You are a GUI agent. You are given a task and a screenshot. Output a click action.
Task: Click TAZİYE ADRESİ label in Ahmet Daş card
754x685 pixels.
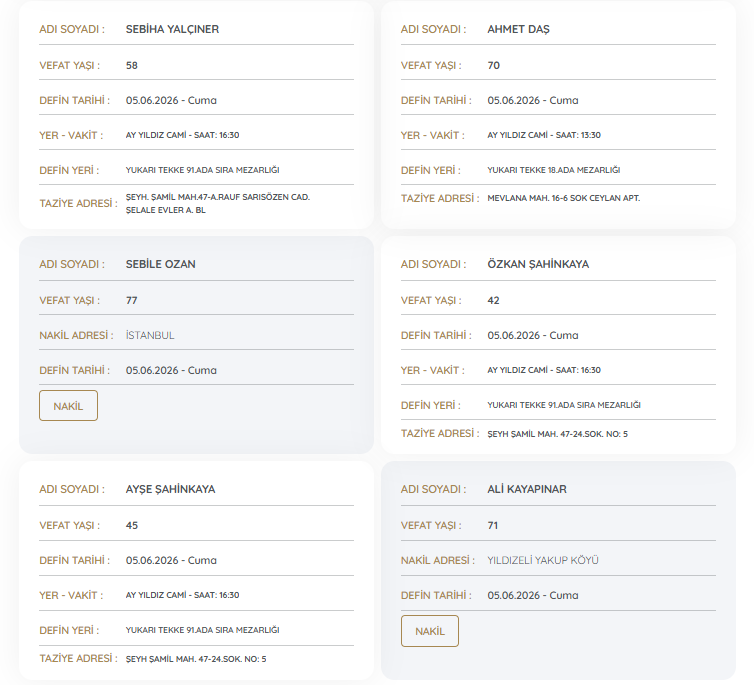[440, 198]
